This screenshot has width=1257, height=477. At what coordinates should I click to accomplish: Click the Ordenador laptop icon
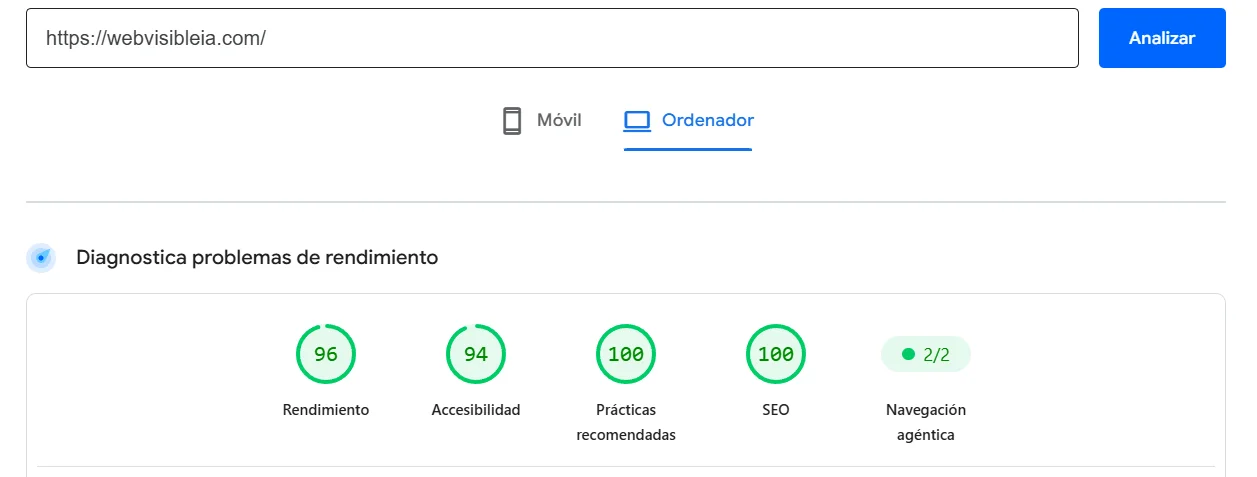point(637,121)
